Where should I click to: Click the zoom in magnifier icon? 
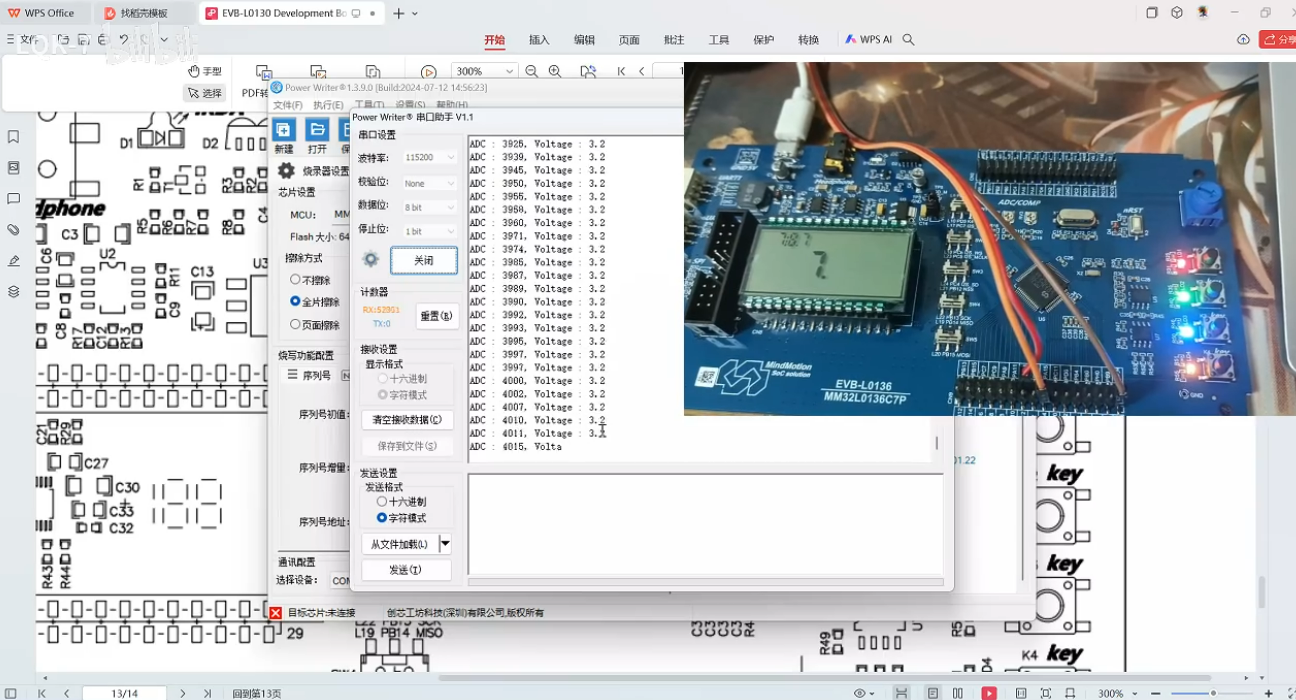[555, 72]
